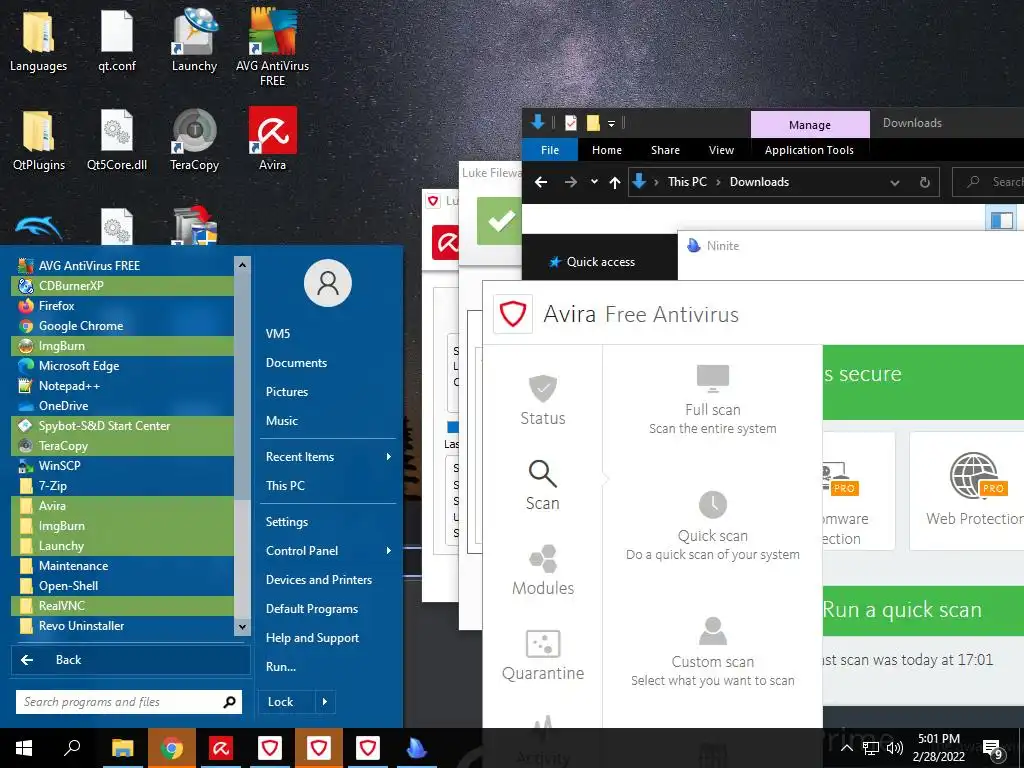
Task: Toggle the preview pane button in Explorer
Action: click(1002, 220)
